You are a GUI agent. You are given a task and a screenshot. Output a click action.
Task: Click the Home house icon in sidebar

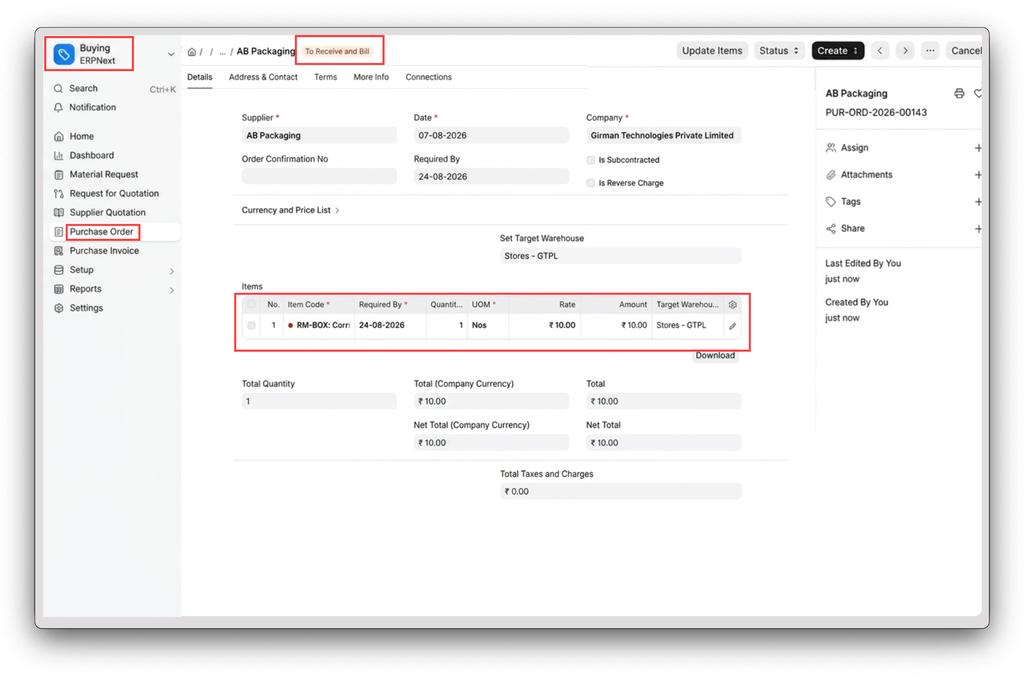(x=59, y=137)
